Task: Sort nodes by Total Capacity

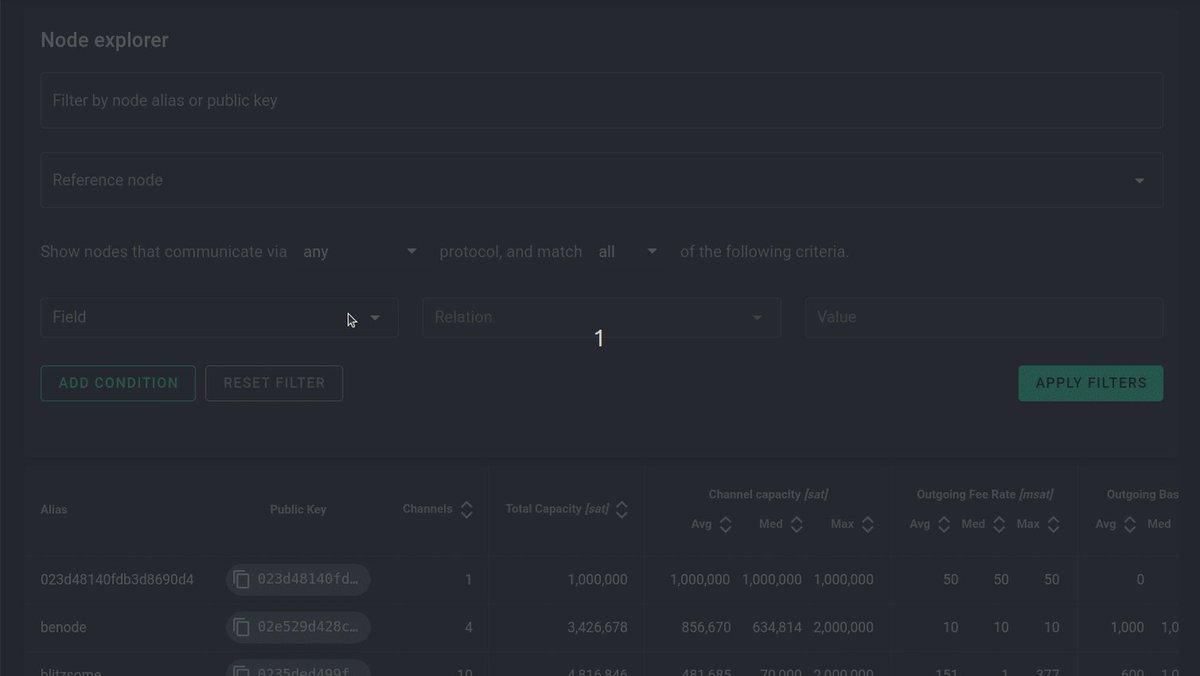Action: 622,508
